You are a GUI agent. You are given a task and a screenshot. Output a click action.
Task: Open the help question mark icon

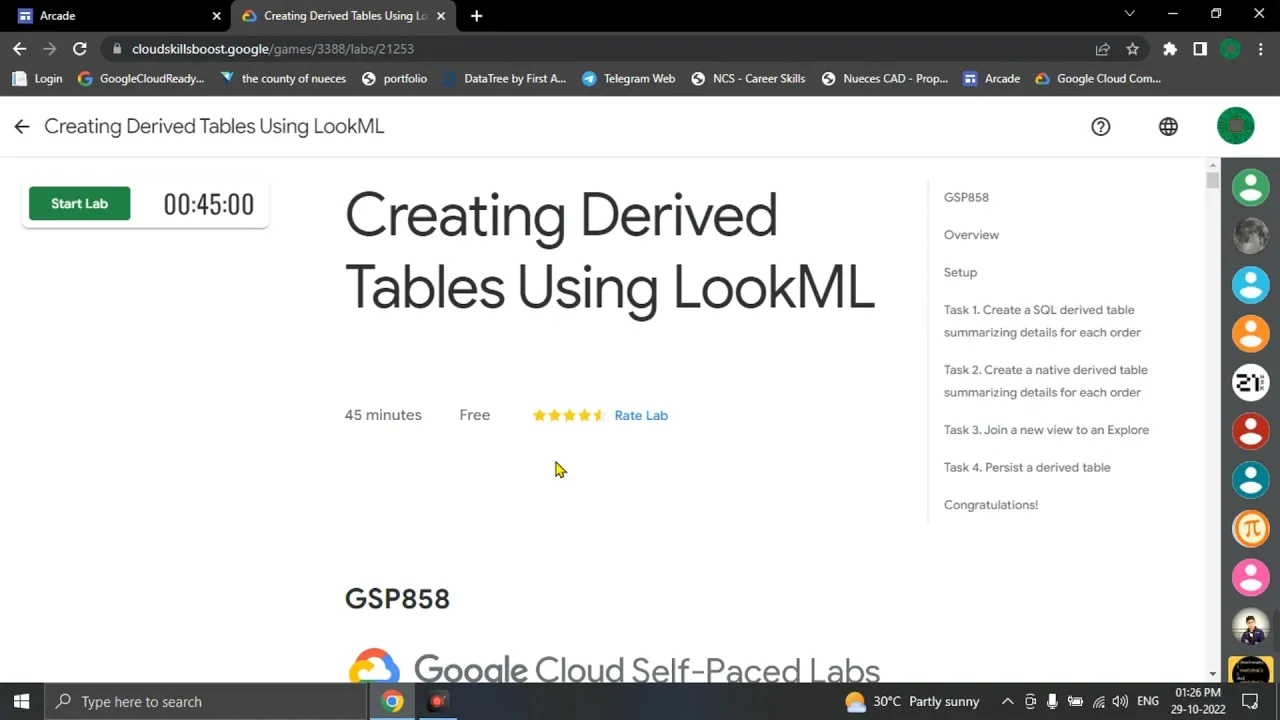[x=1100, y=126]
